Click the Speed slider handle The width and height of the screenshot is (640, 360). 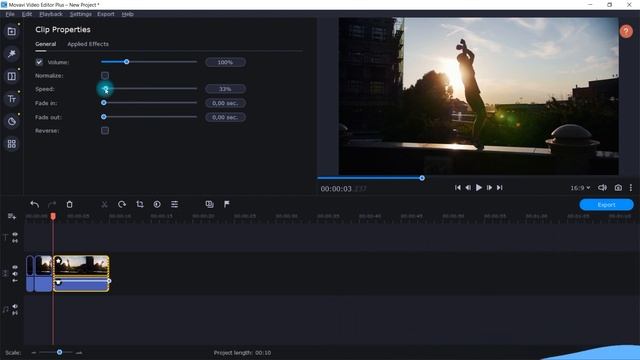pyautogui.click(x=106, y=88)
